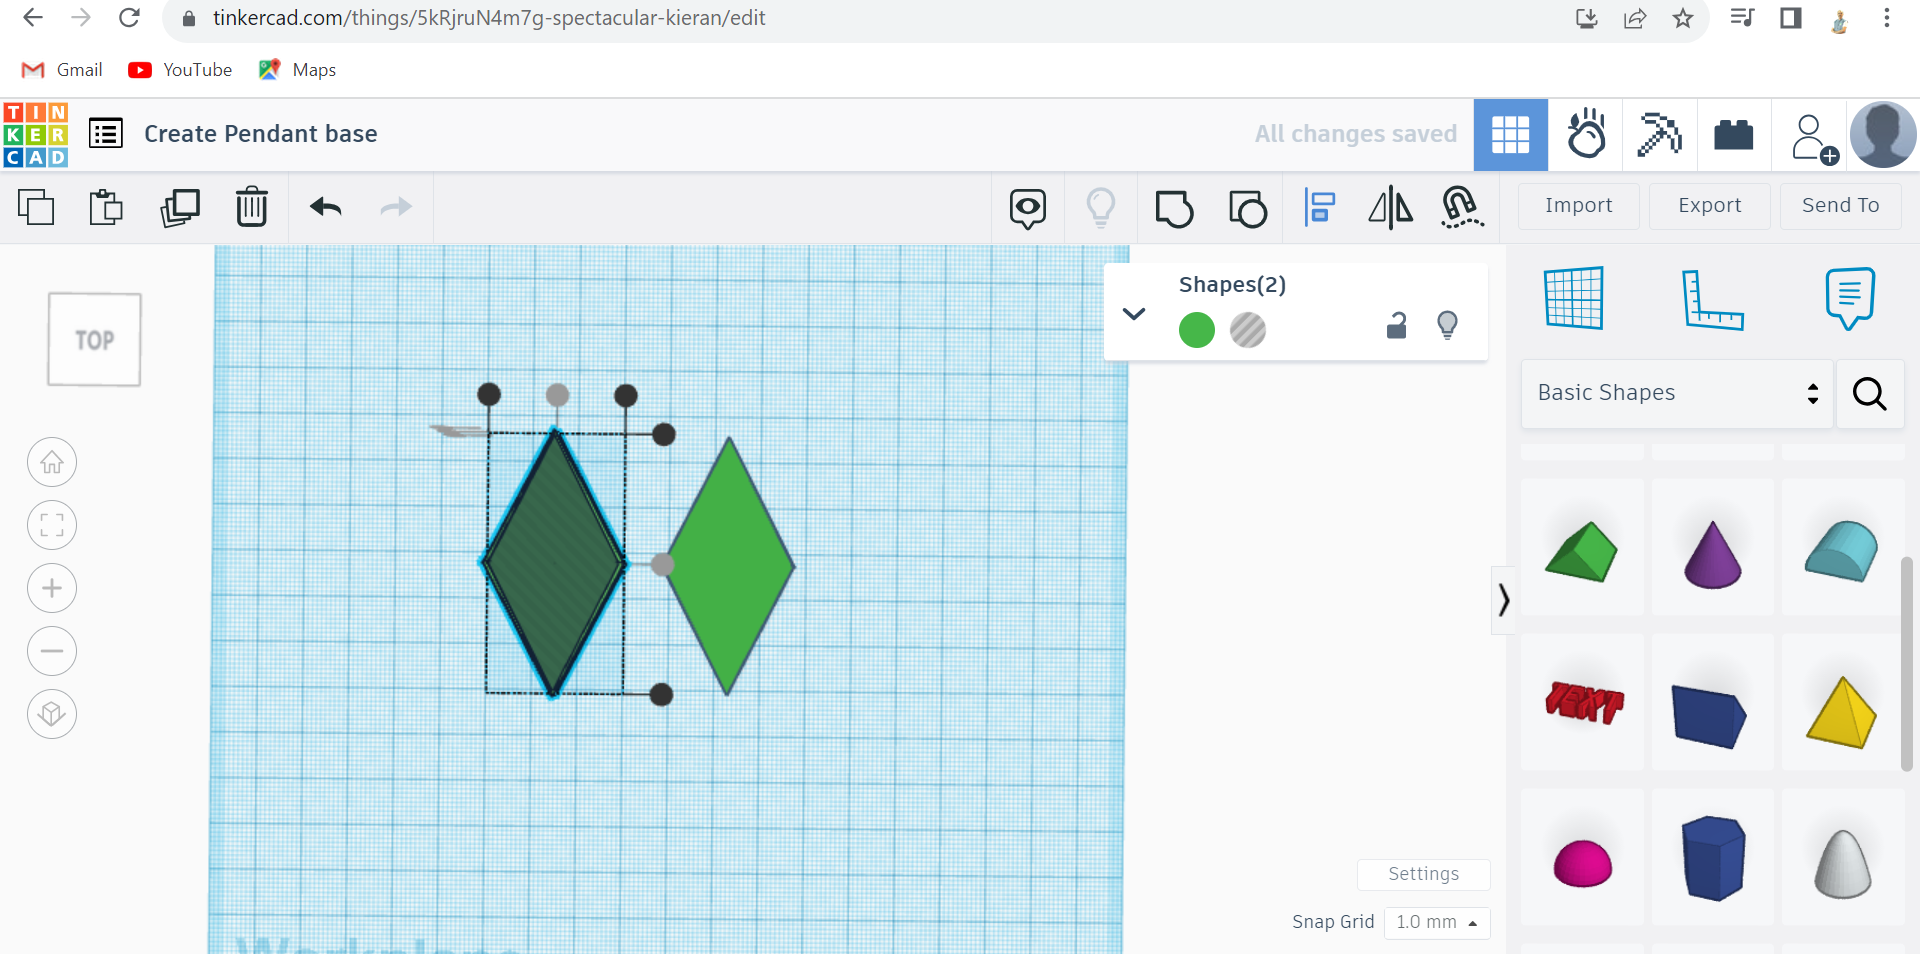Toggle the lightbulb in the Shapes panel
The image size is (1920, 954).
click(x=1448, y=325)
